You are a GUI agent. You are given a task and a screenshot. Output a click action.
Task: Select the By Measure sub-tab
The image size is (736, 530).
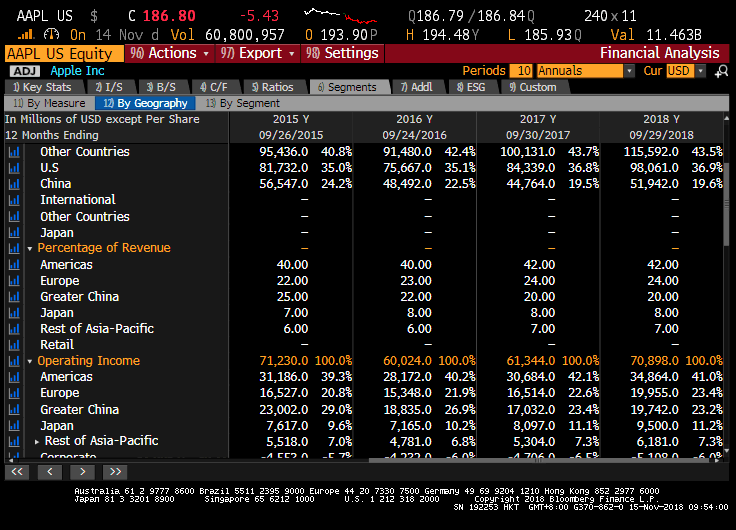(49, 103)
